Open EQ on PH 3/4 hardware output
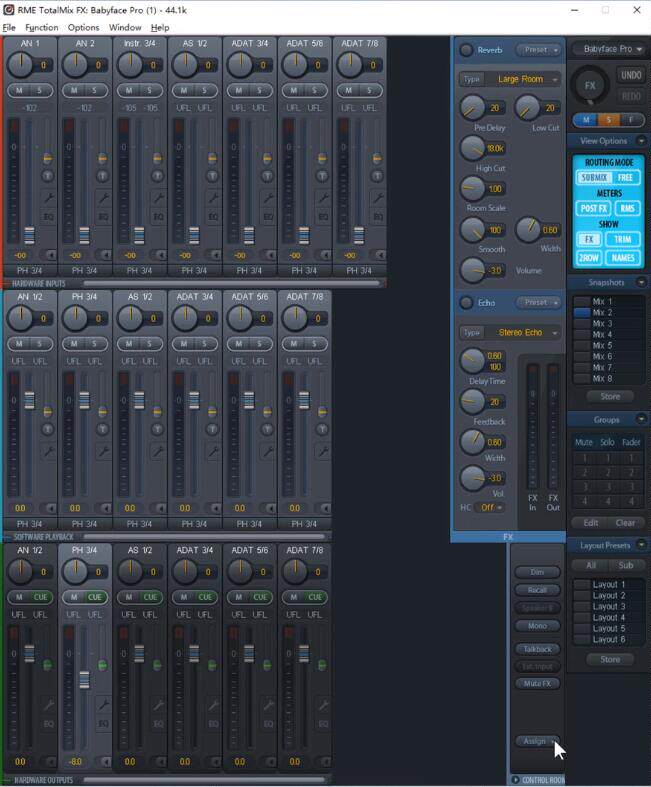The height and width of the screenshot is (787, 651). point(103,724)
